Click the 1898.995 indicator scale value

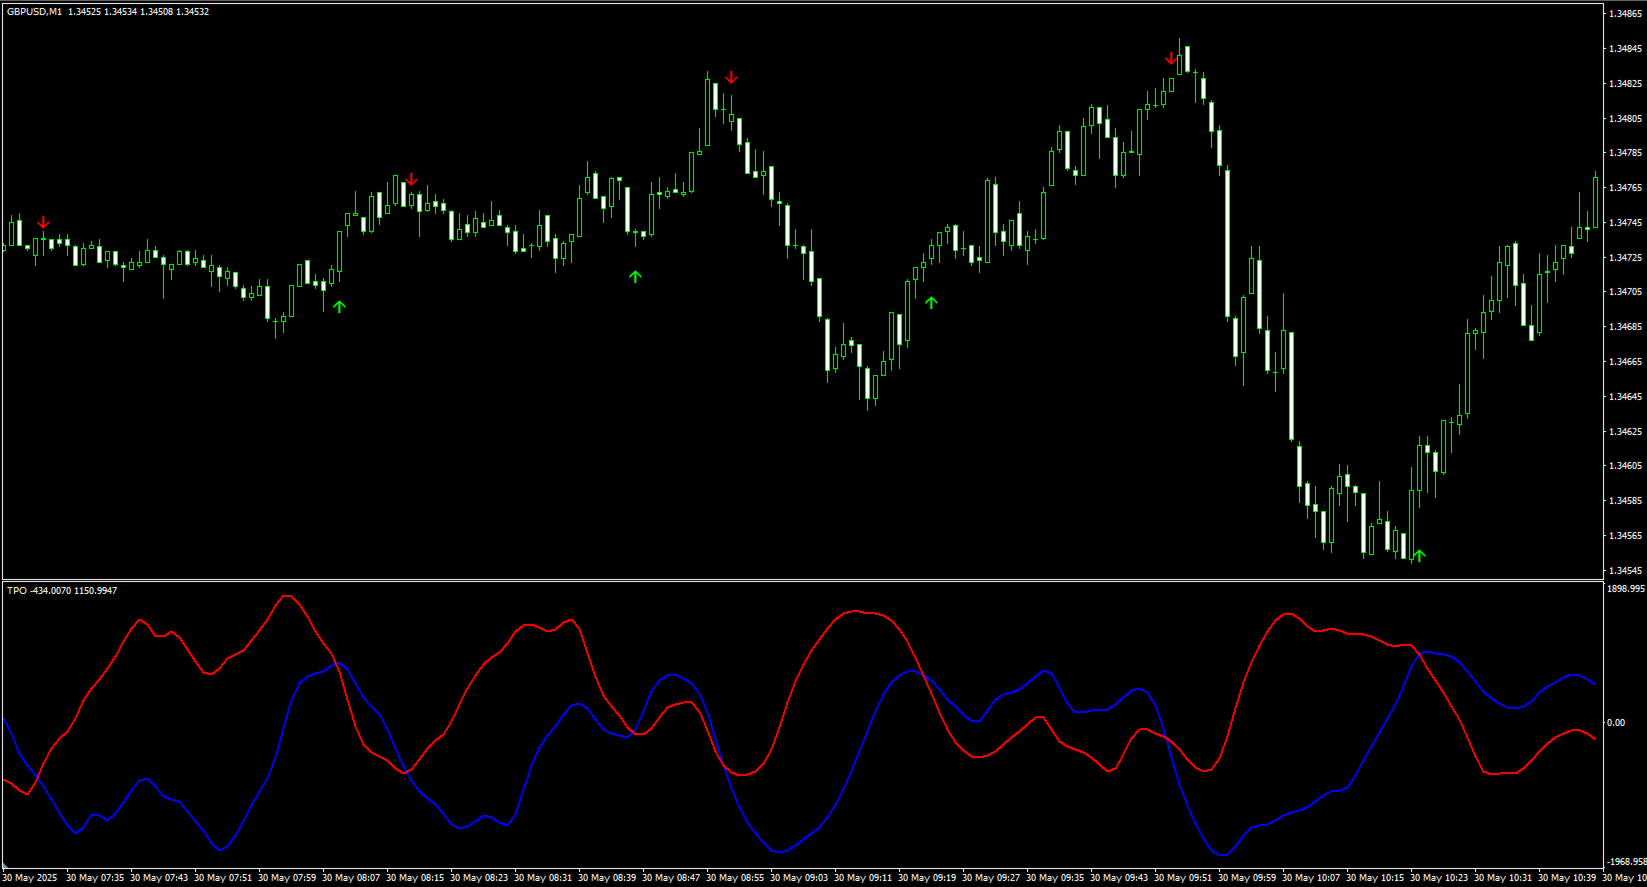[1626, 589]
